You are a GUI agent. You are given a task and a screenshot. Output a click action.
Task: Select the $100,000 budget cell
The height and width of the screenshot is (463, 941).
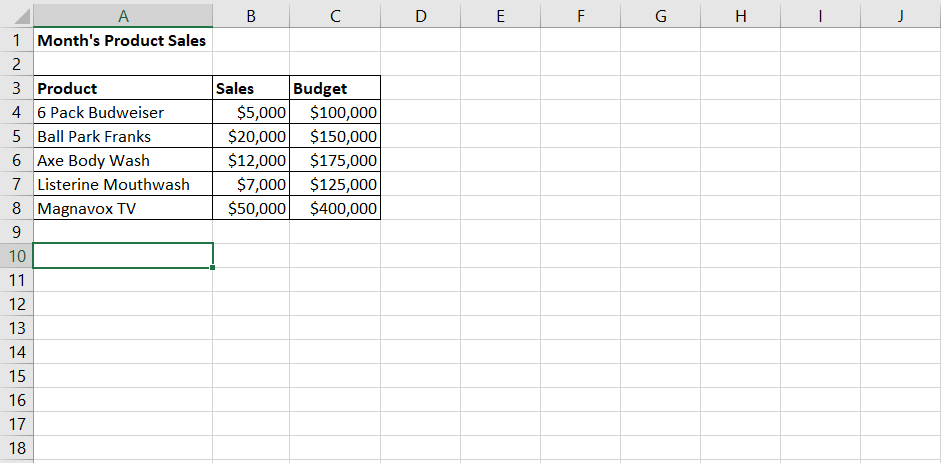click(x=335, y=112)
